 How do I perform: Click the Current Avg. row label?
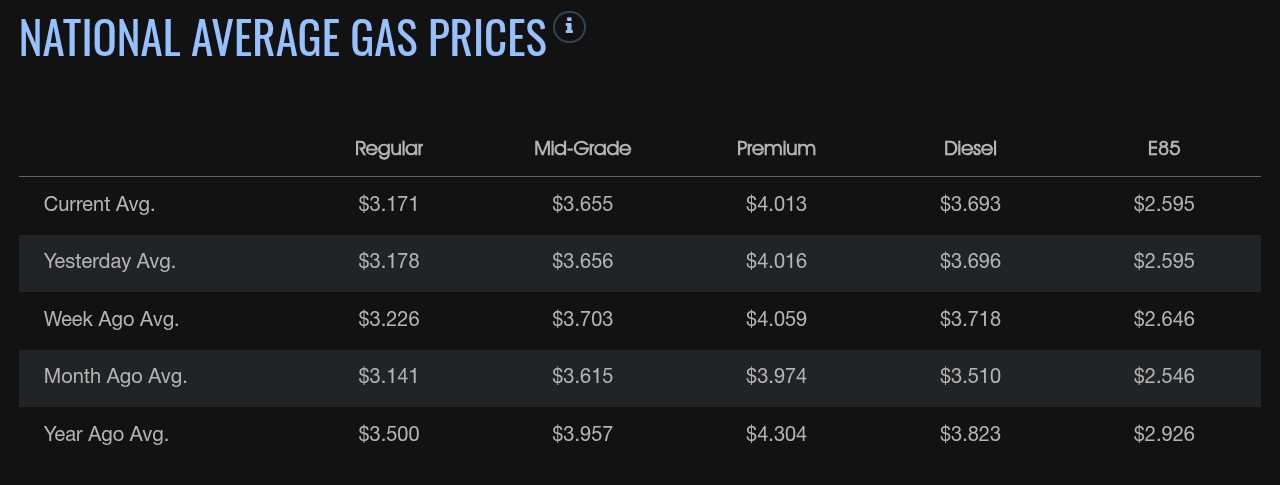(100, 205)
